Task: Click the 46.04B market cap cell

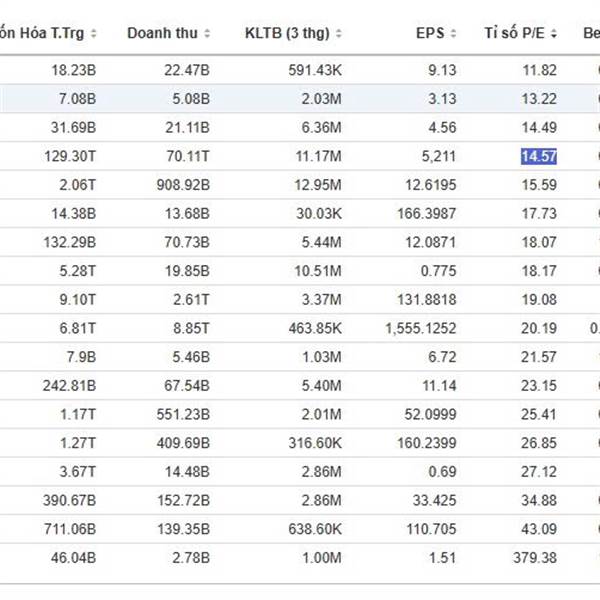Action: click(74, 557)
